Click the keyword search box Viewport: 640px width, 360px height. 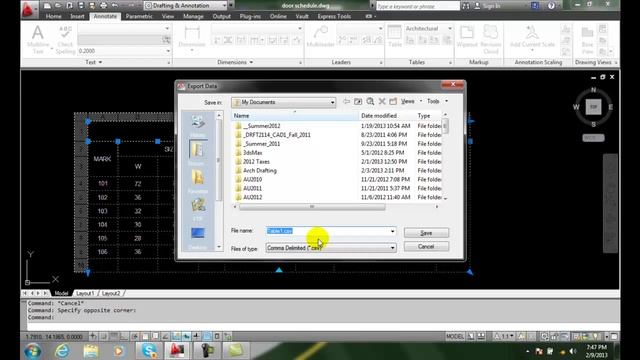click(x=418, y=6)
